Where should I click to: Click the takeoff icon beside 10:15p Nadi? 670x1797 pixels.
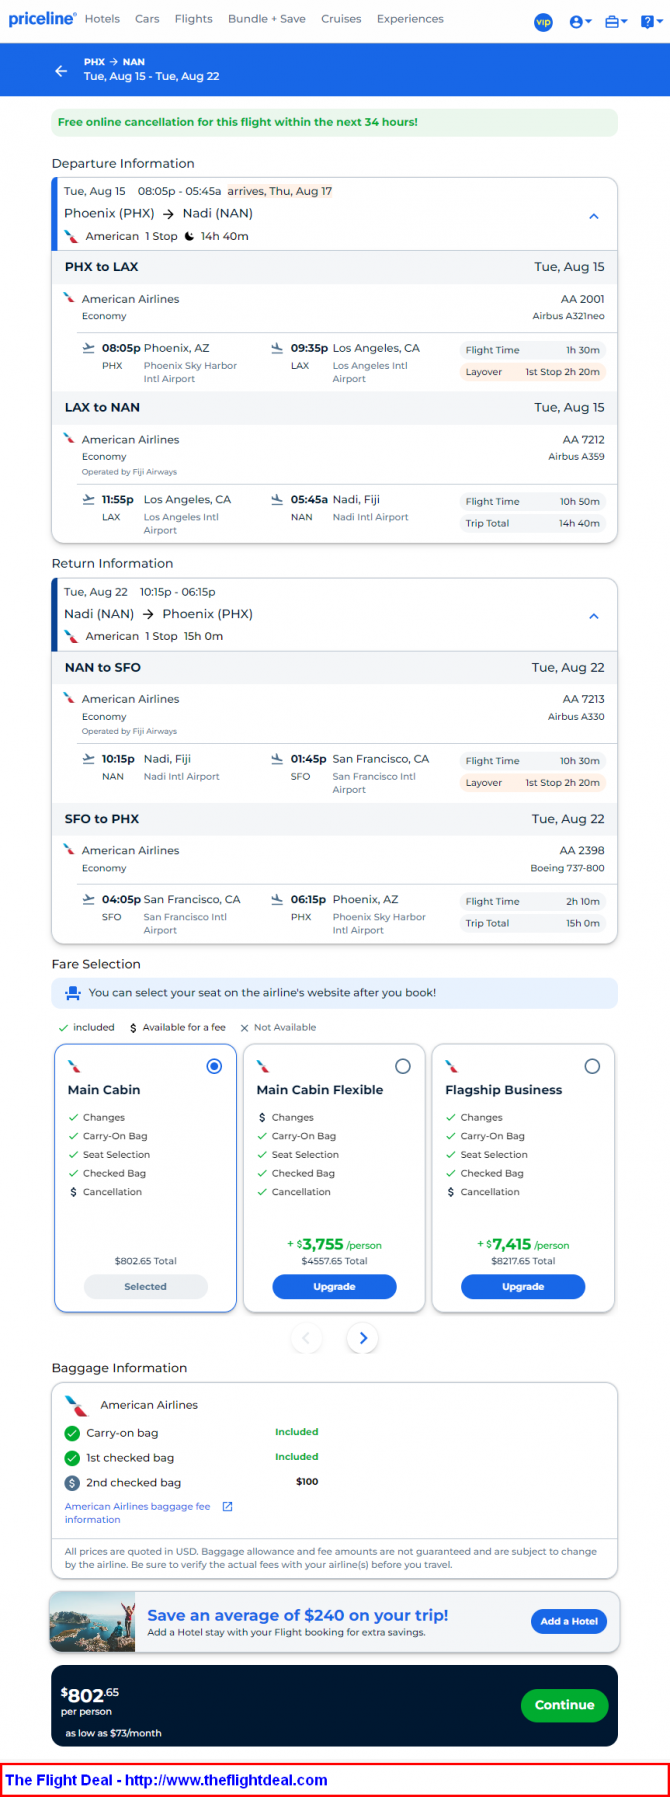point(89,759)
